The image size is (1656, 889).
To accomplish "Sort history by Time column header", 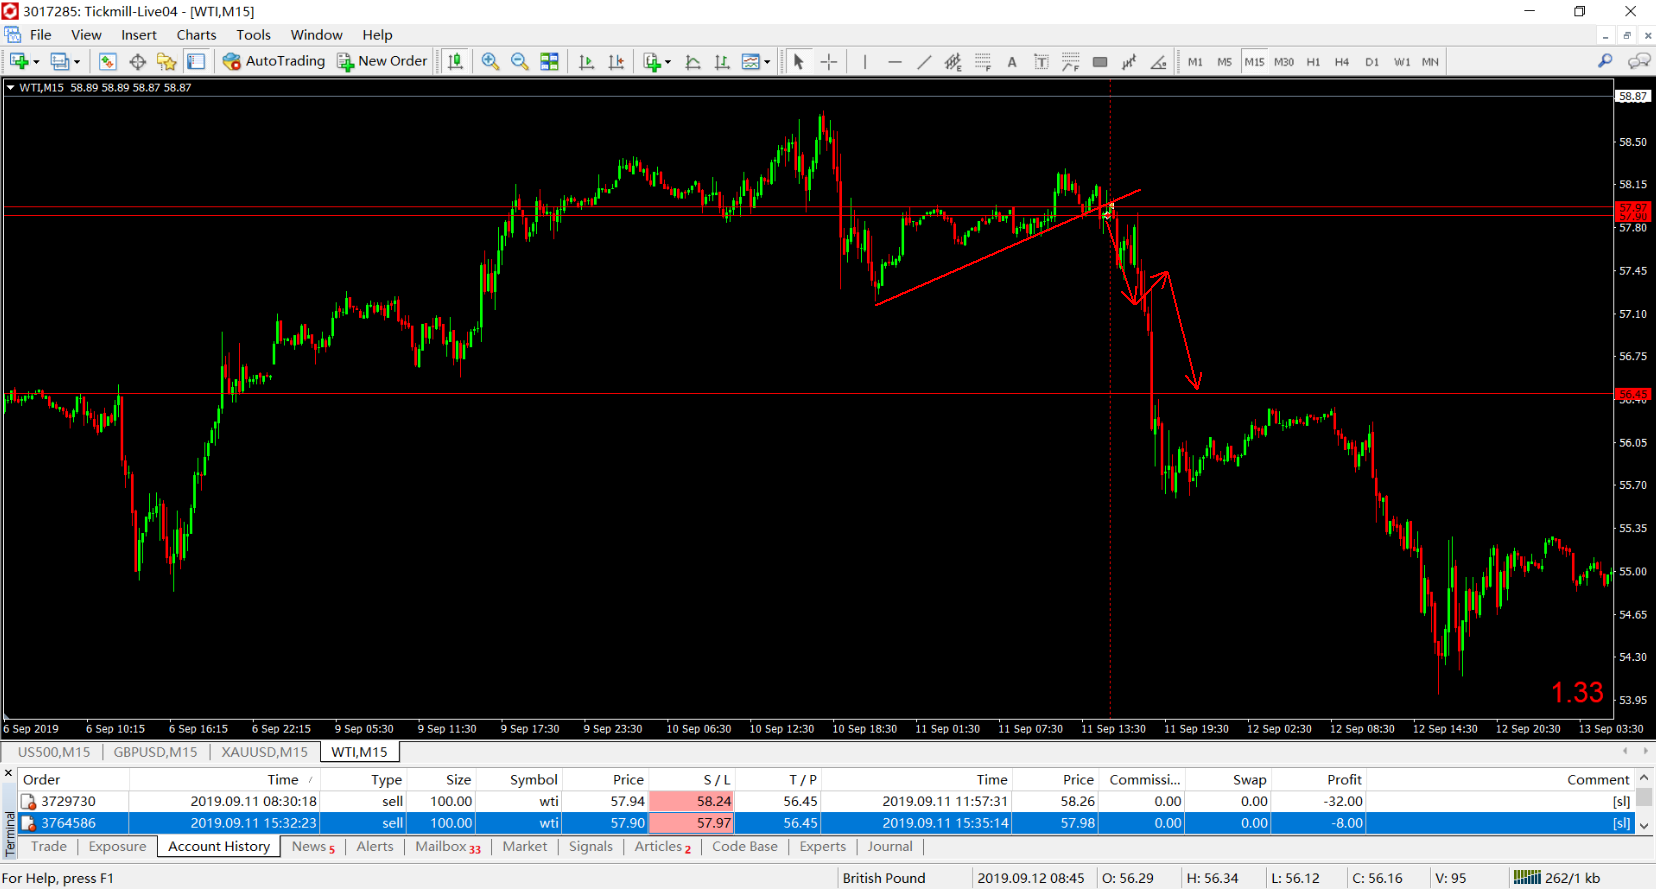I will point(283,780).
